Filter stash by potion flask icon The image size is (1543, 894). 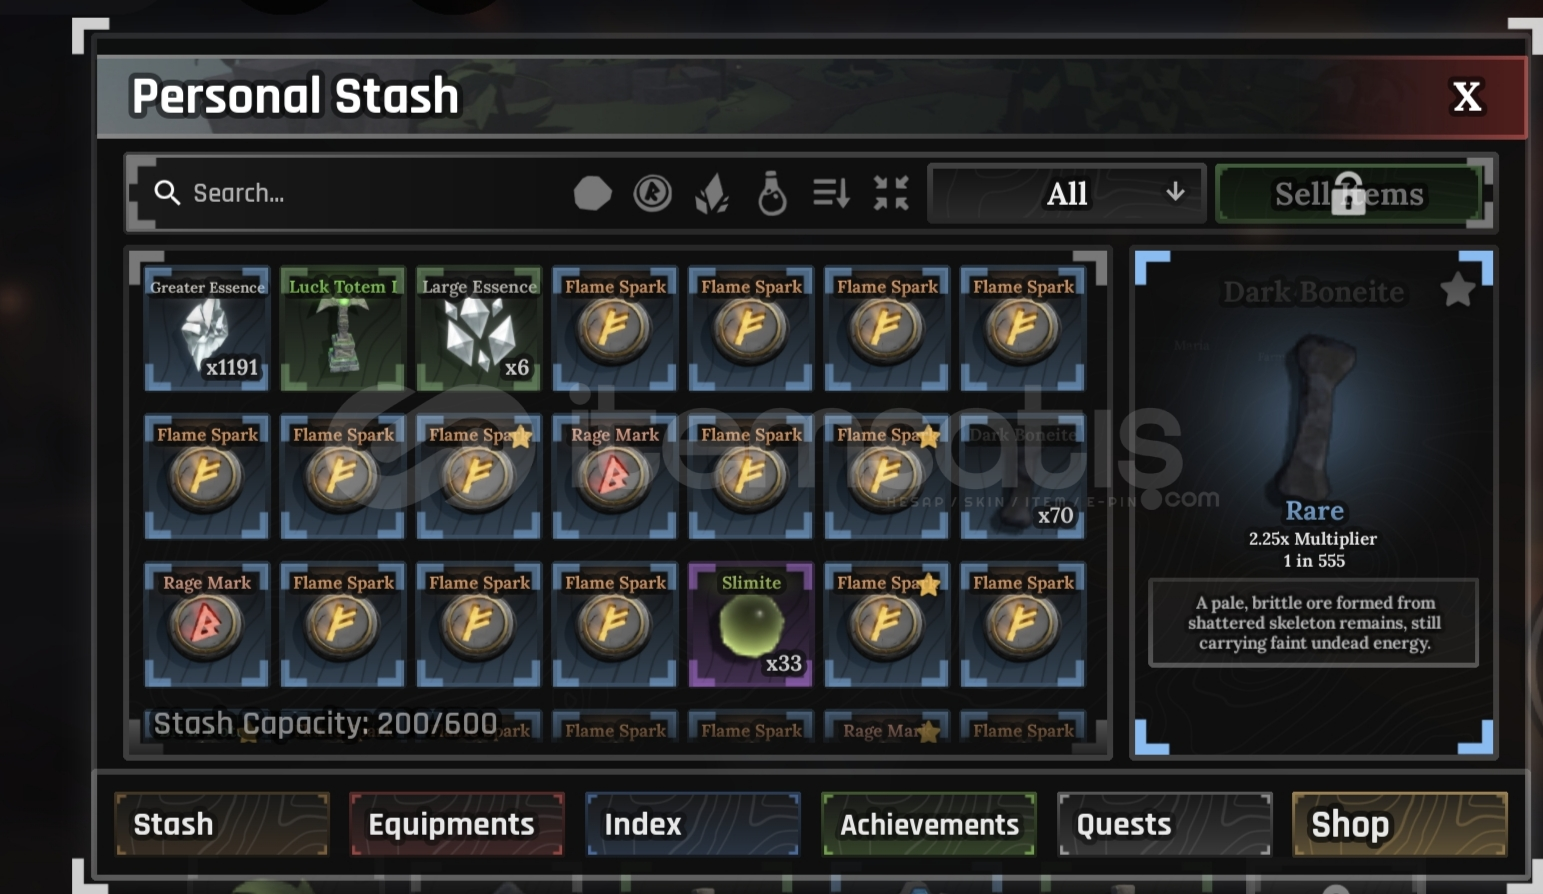pyautogui.click(x=772, y=193)
